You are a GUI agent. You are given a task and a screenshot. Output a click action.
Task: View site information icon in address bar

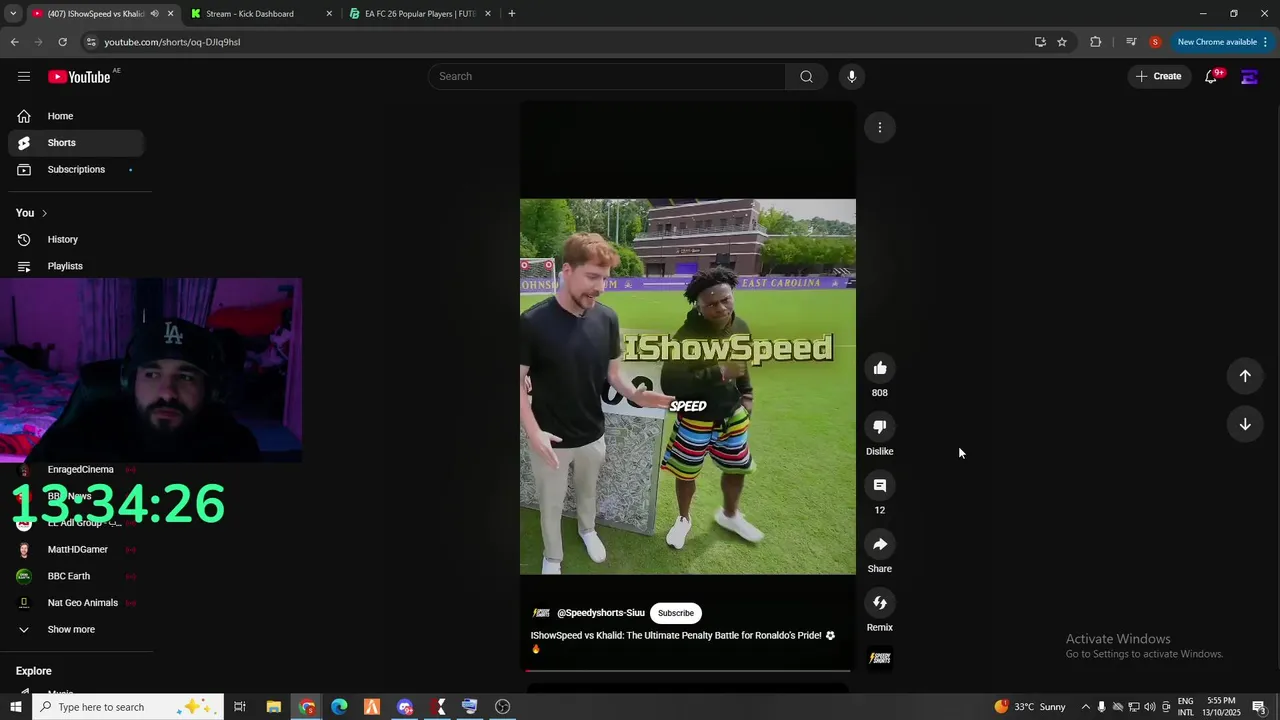click(91, 42)
